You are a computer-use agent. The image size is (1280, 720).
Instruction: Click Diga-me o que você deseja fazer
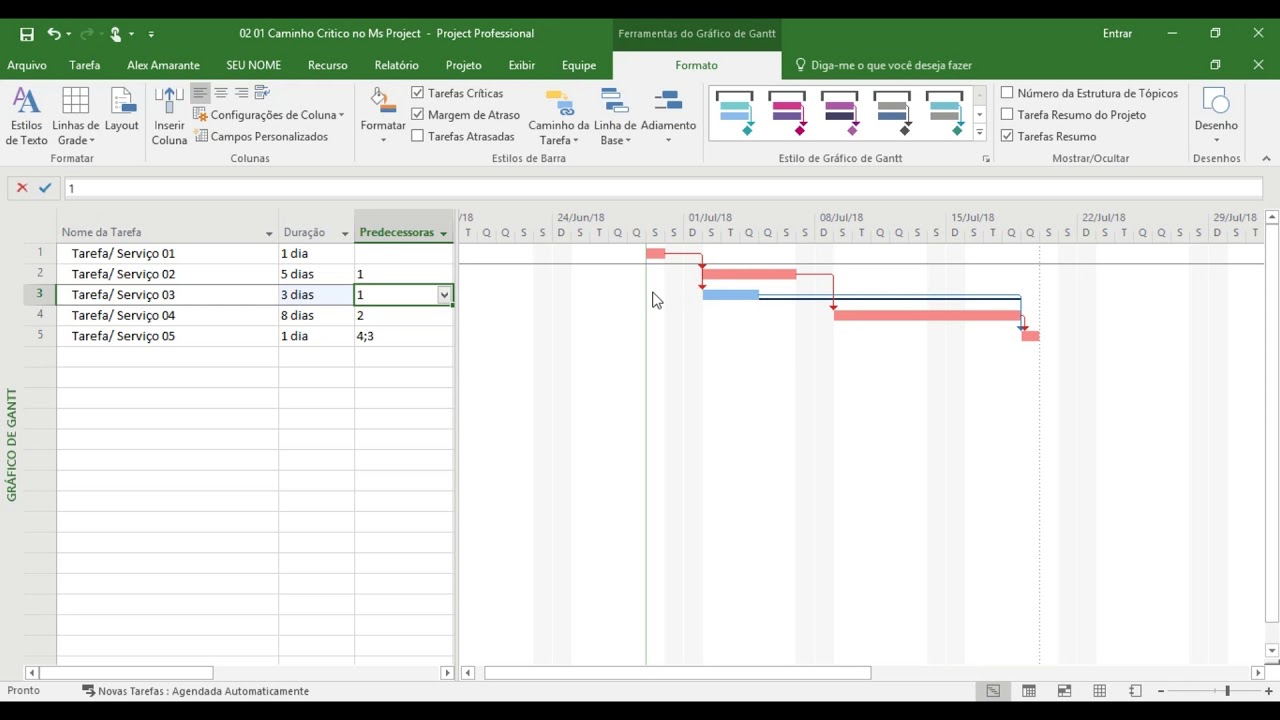click(883, 65)
